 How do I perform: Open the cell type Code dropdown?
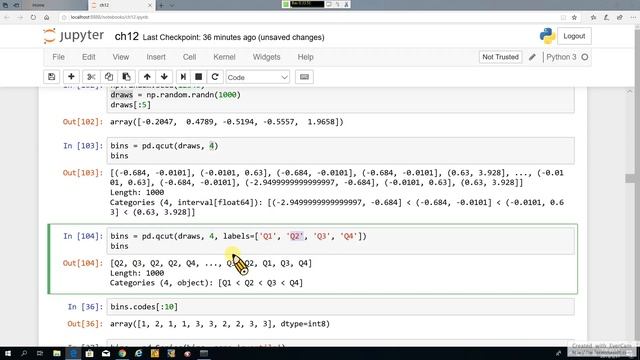258,77
